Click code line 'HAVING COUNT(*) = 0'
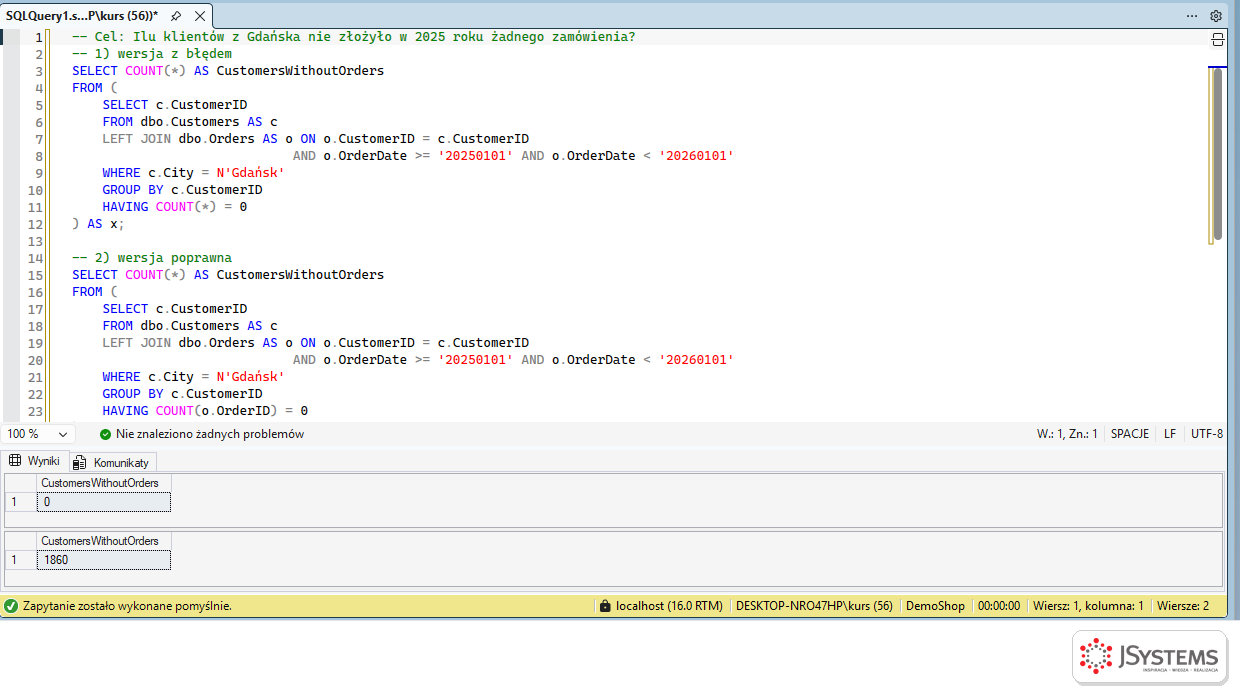The width and height of the screenshot is (1240, 692). click(x=175, y=207)
